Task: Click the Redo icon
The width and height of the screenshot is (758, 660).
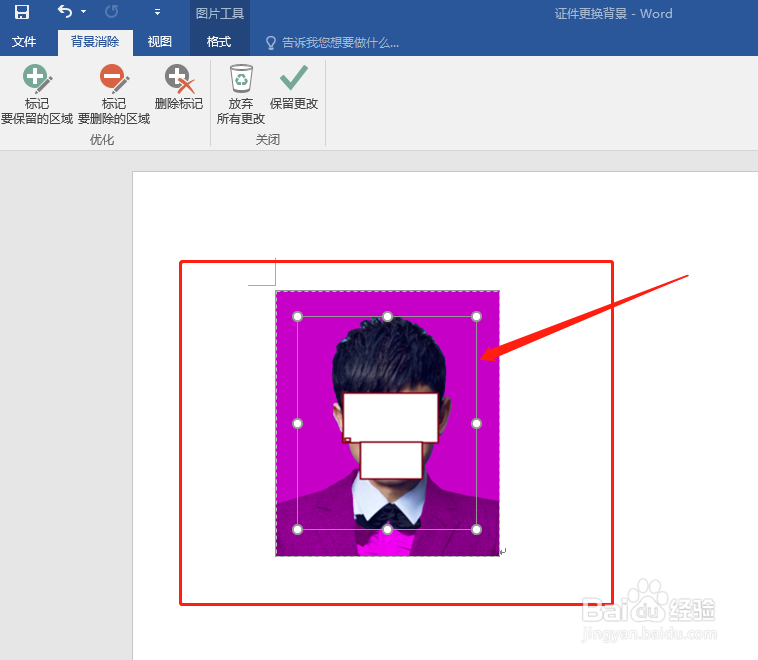Action: pyautogui.click(x=112, y=12)
